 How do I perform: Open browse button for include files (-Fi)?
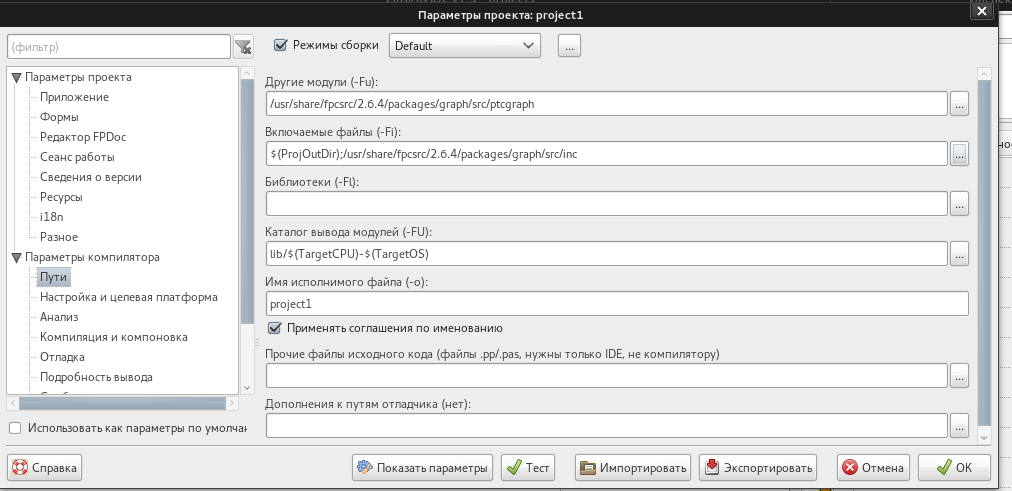[x=959, y=153]
